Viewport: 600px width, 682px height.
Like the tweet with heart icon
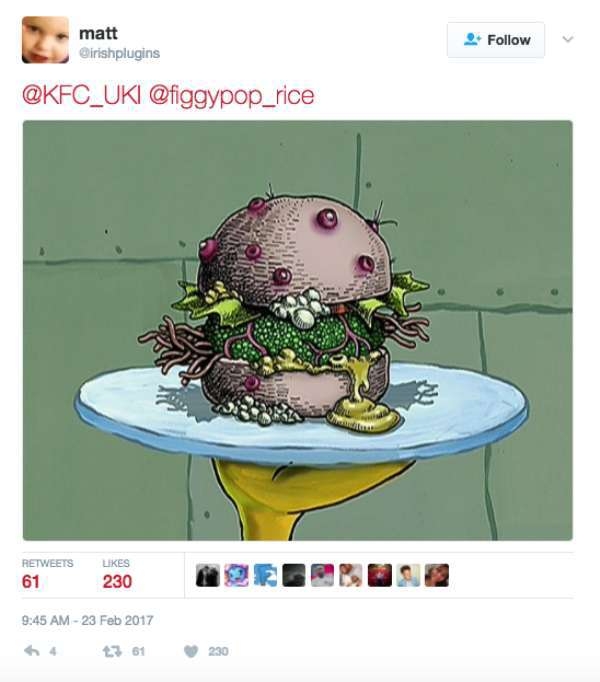point(191,651)
